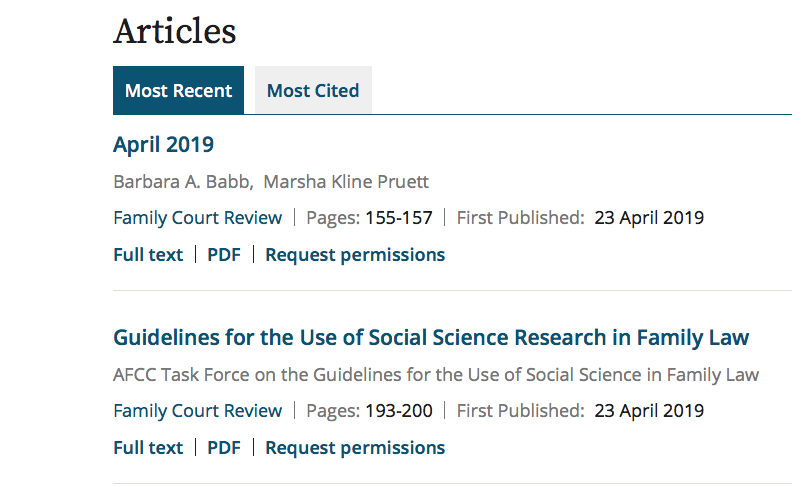Screen dimensions: 807x487
Task: Open PDF of the April 2019 article
Action: [224, 255]
